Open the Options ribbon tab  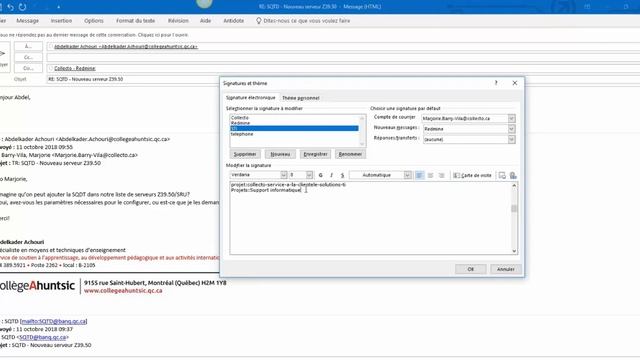point(94,21)
